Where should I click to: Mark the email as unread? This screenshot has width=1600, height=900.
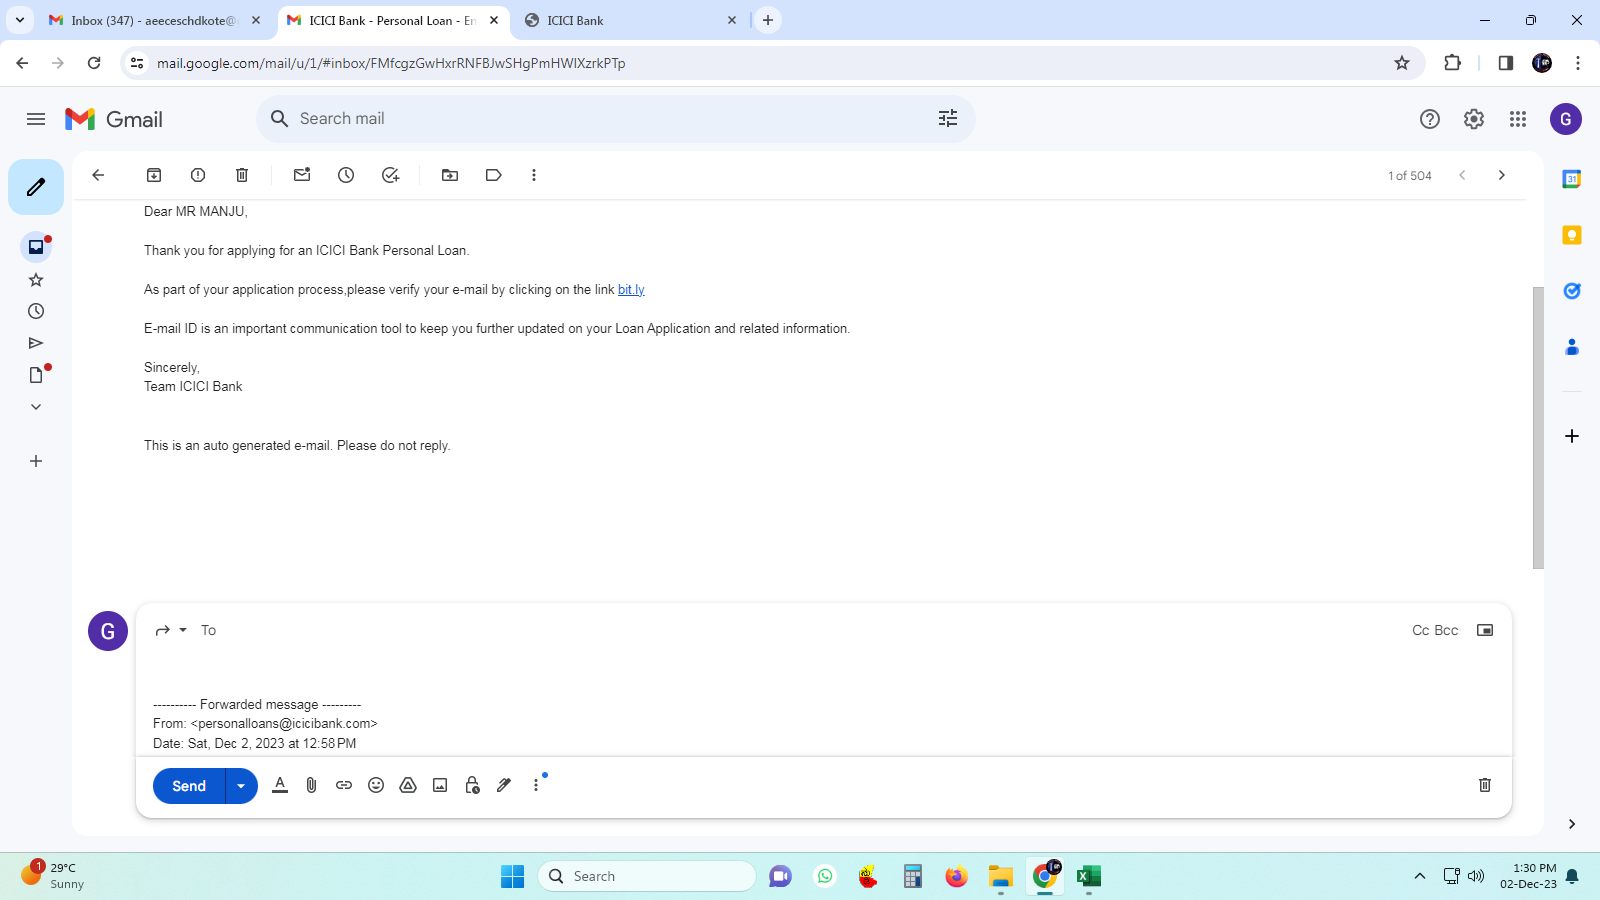click(x=302, y=175)
